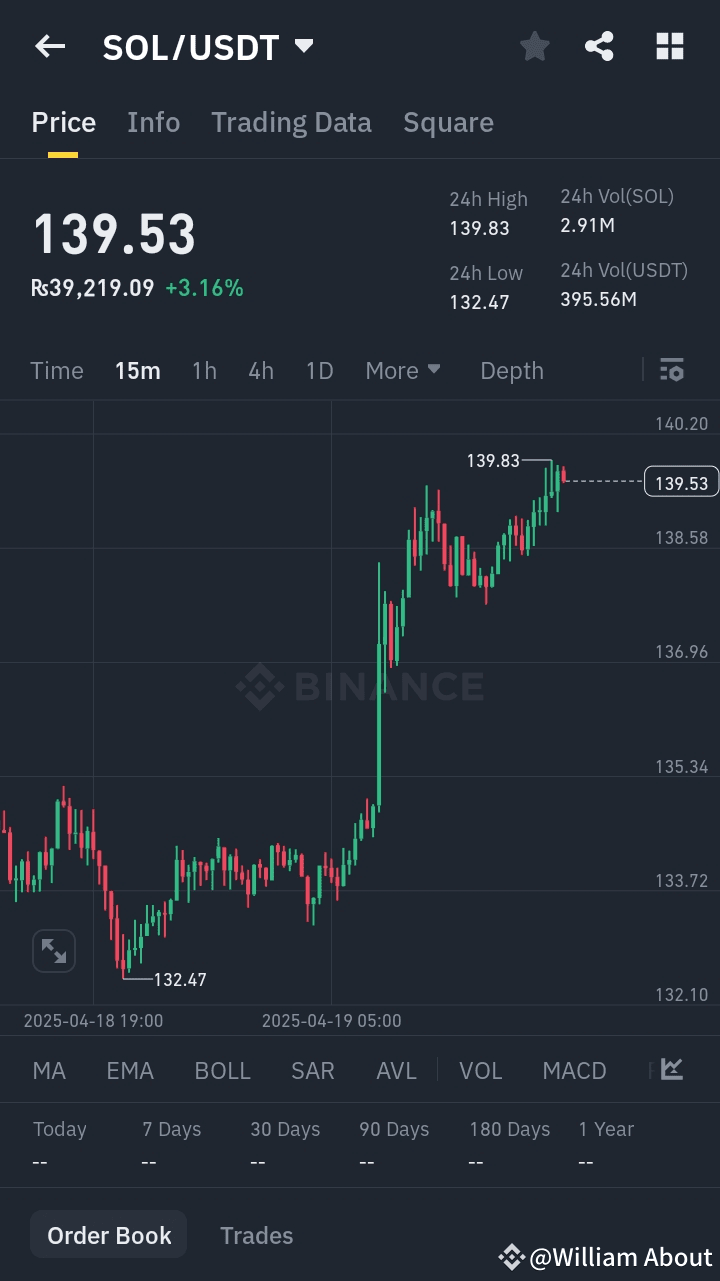Toggle the VOL indicator
The image size is (720, 1281).
coord(481,1069)
